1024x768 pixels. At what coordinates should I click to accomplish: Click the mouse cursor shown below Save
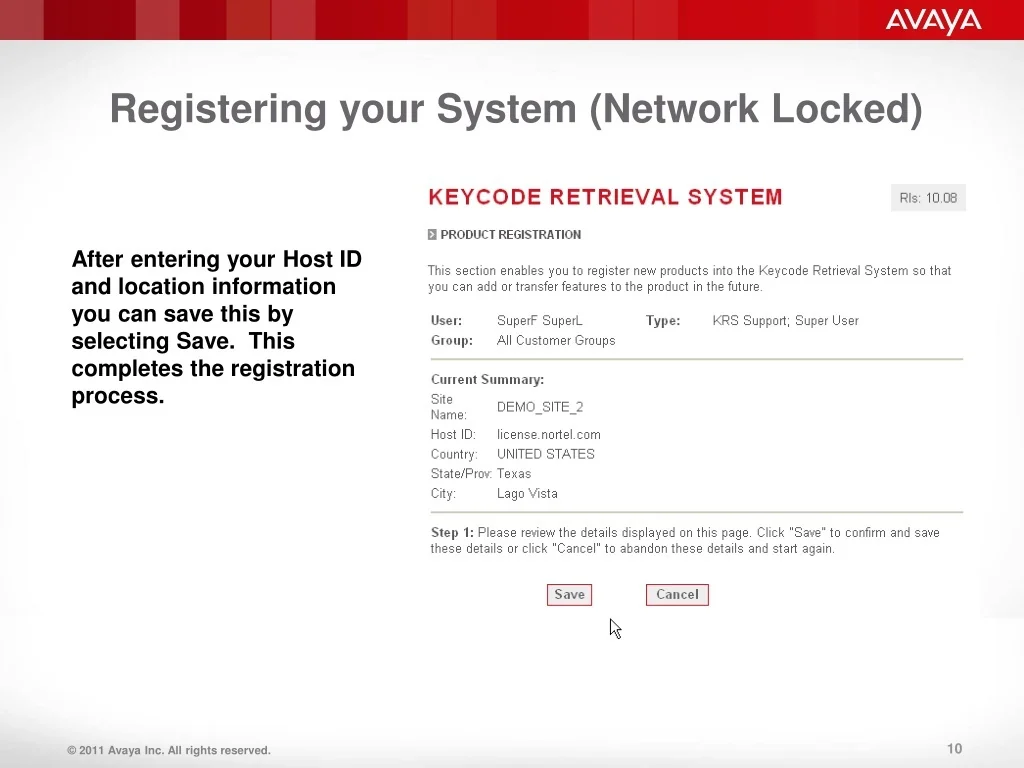coord(614,628)
